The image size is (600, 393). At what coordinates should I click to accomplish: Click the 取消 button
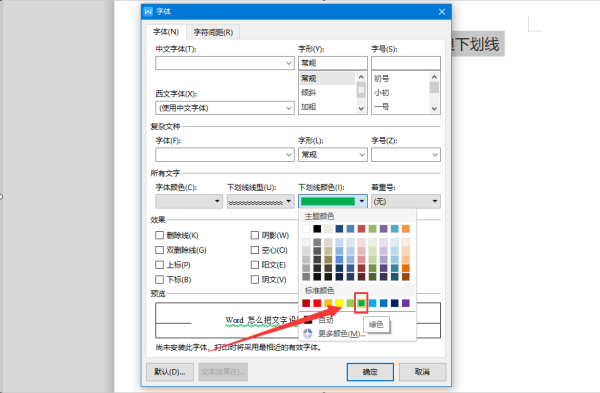(422, 372)
